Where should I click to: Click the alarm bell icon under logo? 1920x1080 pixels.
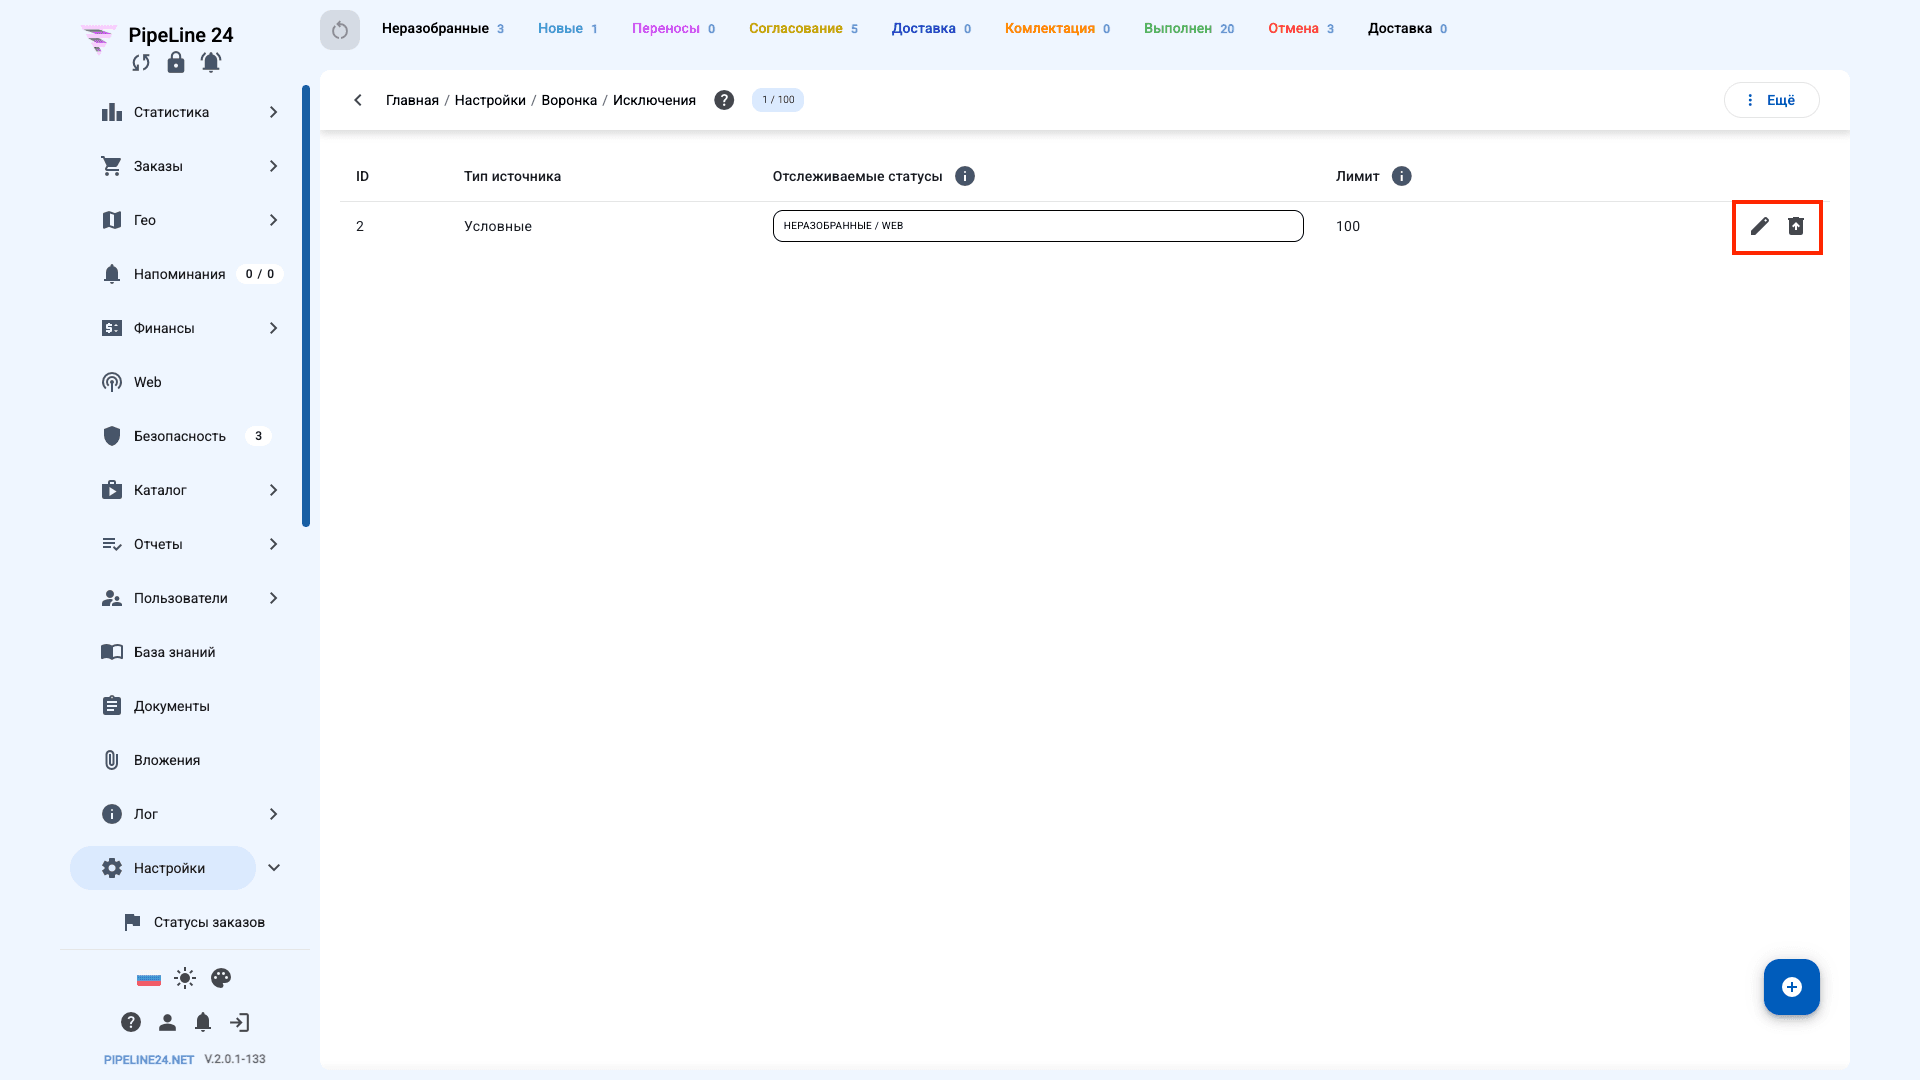point(211,62)
